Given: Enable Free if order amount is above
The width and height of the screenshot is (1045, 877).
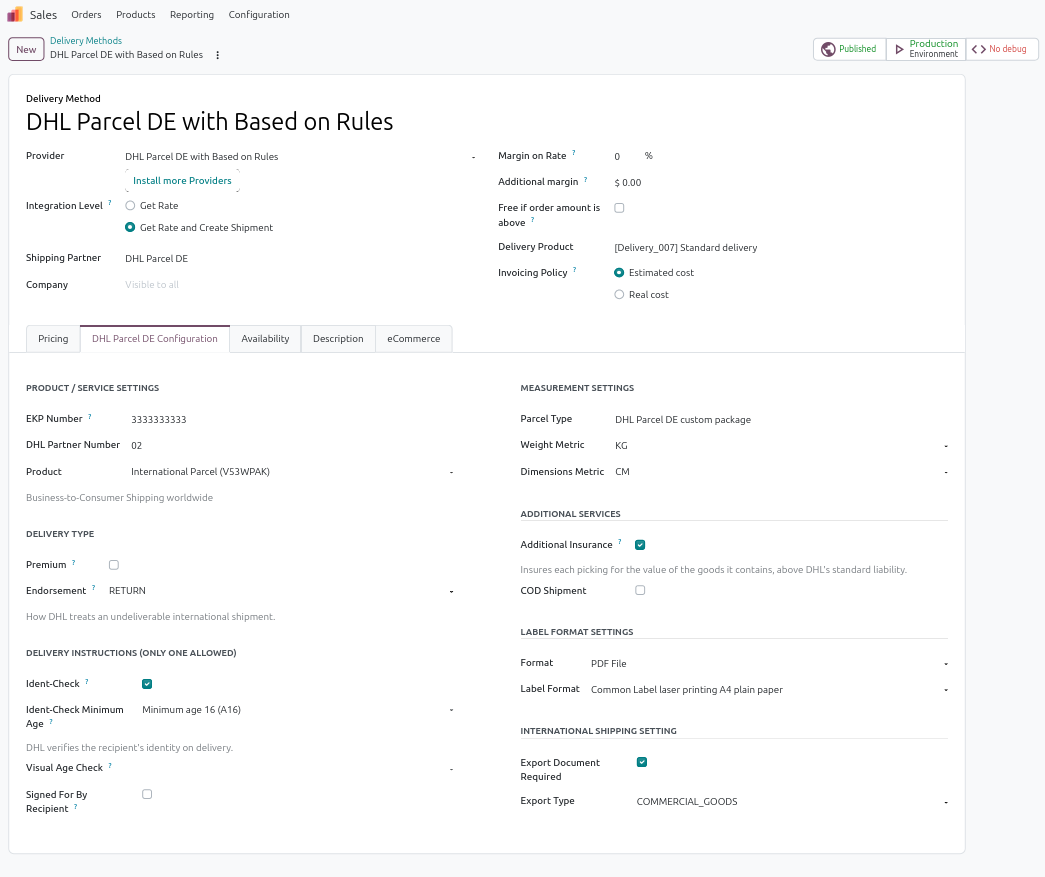Looking at the screenshot, I should 619,208.
